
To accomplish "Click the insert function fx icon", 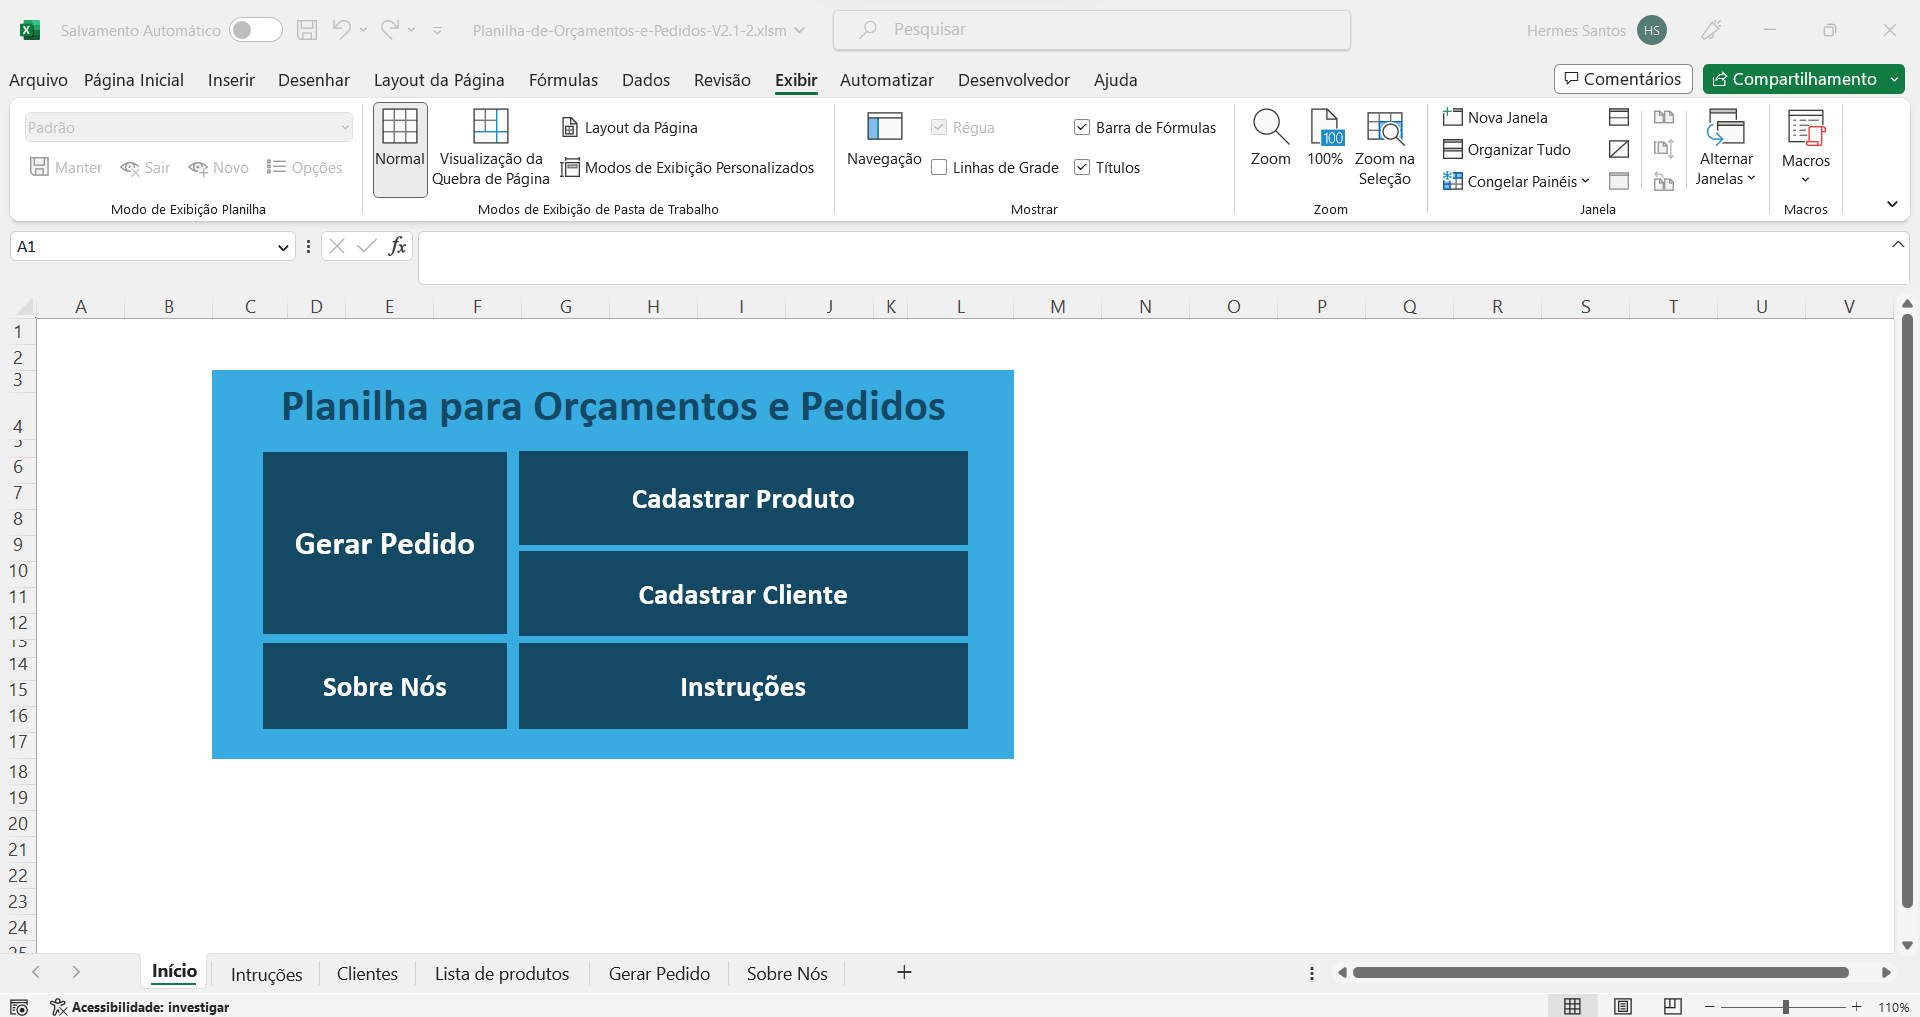I will (397, 246).
